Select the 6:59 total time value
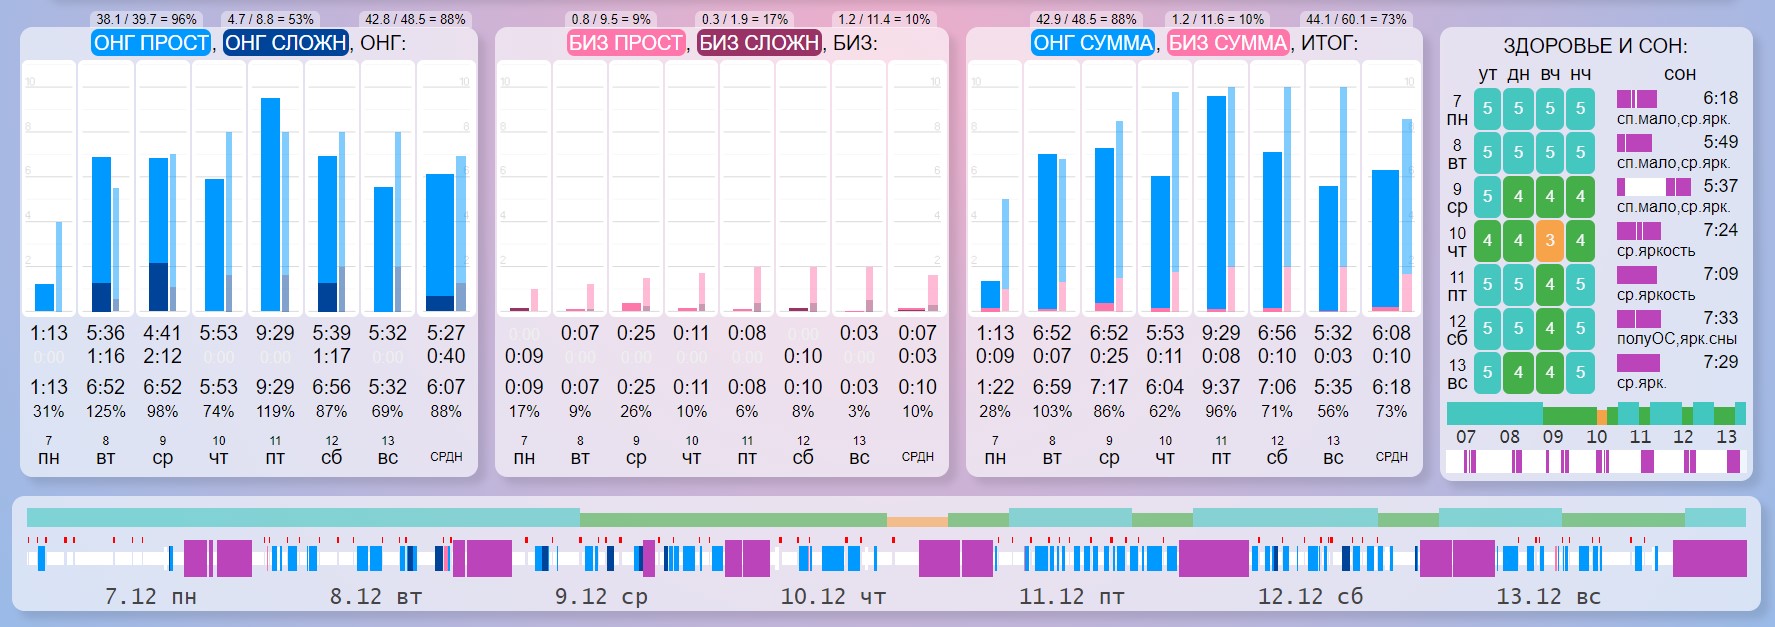This screenshot has width=1775, height=627. click(1052, 387)
